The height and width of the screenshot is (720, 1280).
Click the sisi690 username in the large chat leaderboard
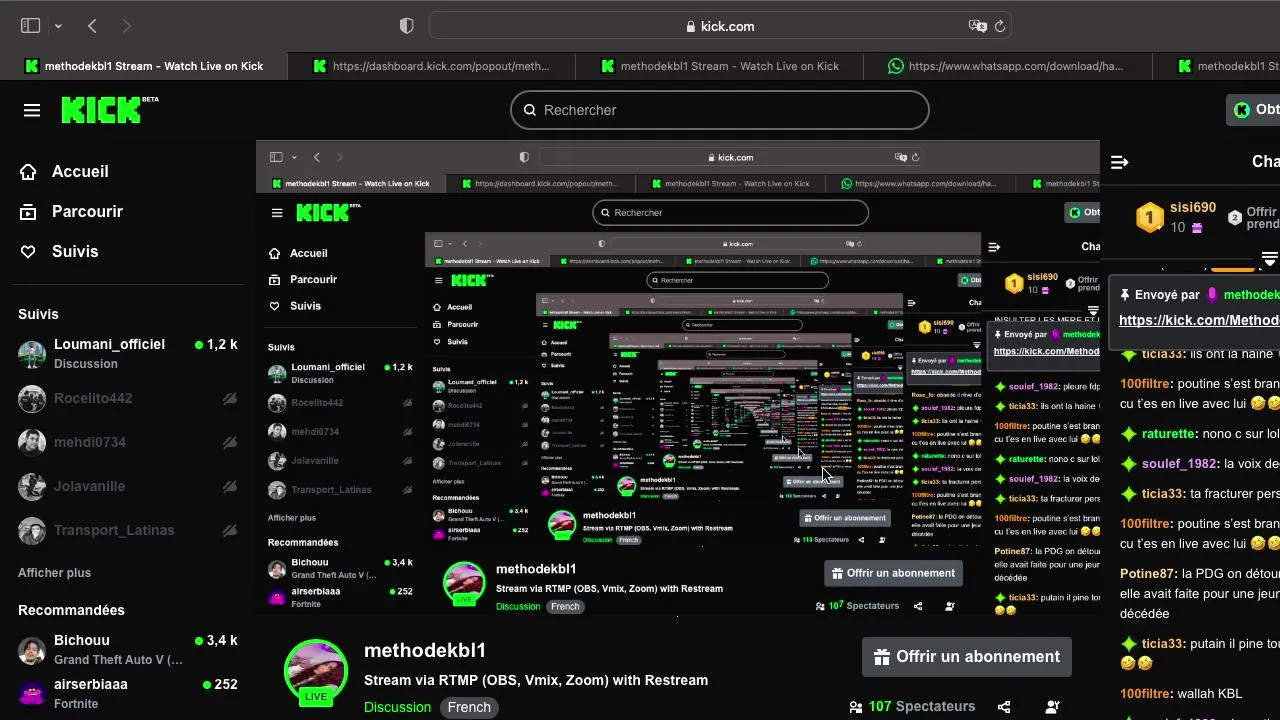pyautogui.click(x=1193, y=208)
